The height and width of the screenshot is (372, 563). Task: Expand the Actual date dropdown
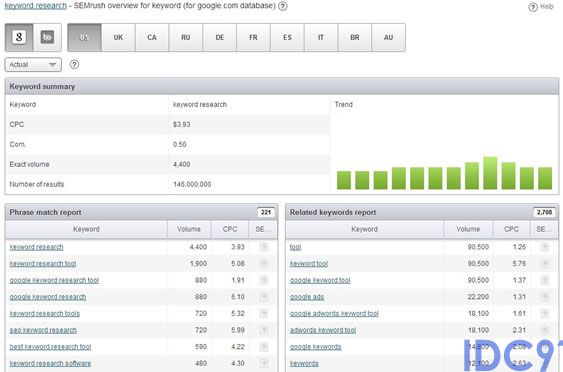click(33, 65)
